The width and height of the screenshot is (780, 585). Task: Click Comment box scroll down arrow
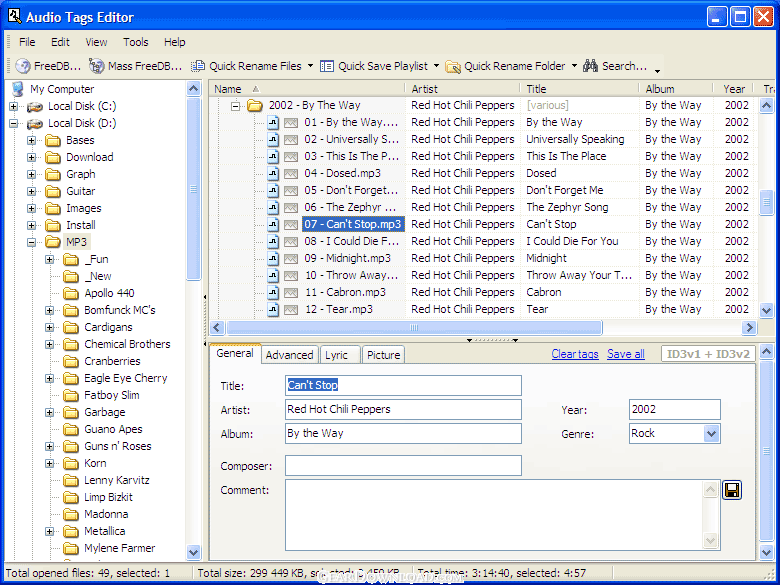click(x=711, y=540)
